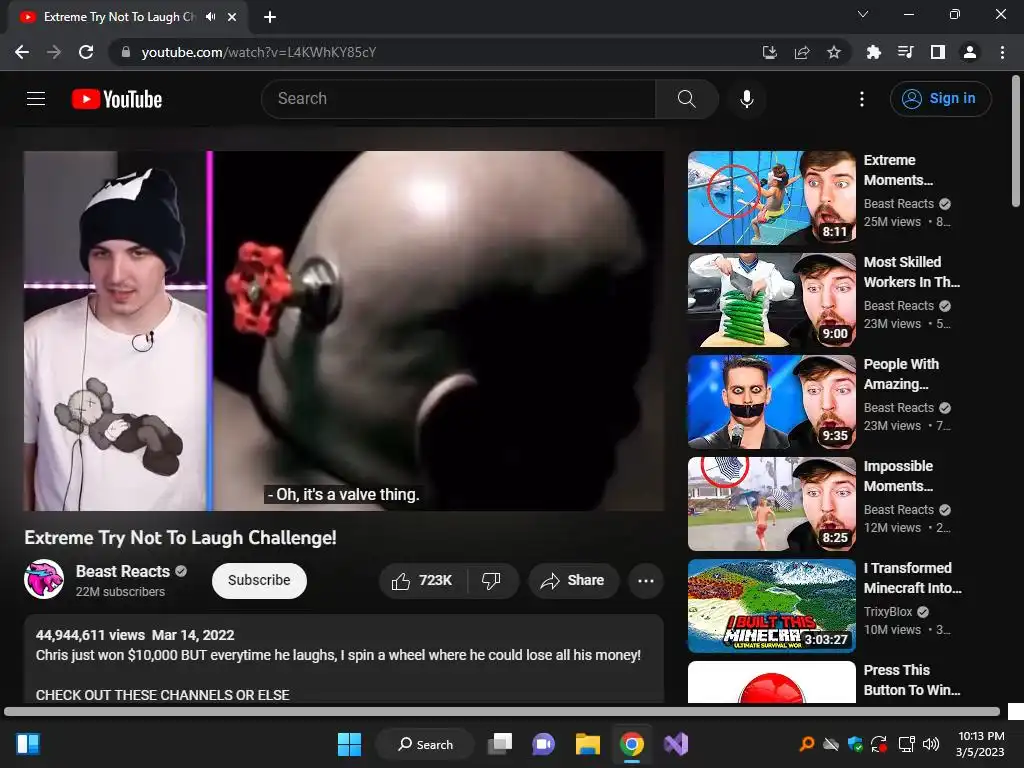1024x768 pixels.
Task: Open Beast Reacts channel avatar
Action: pyautogui.click(x=44, y=579)
